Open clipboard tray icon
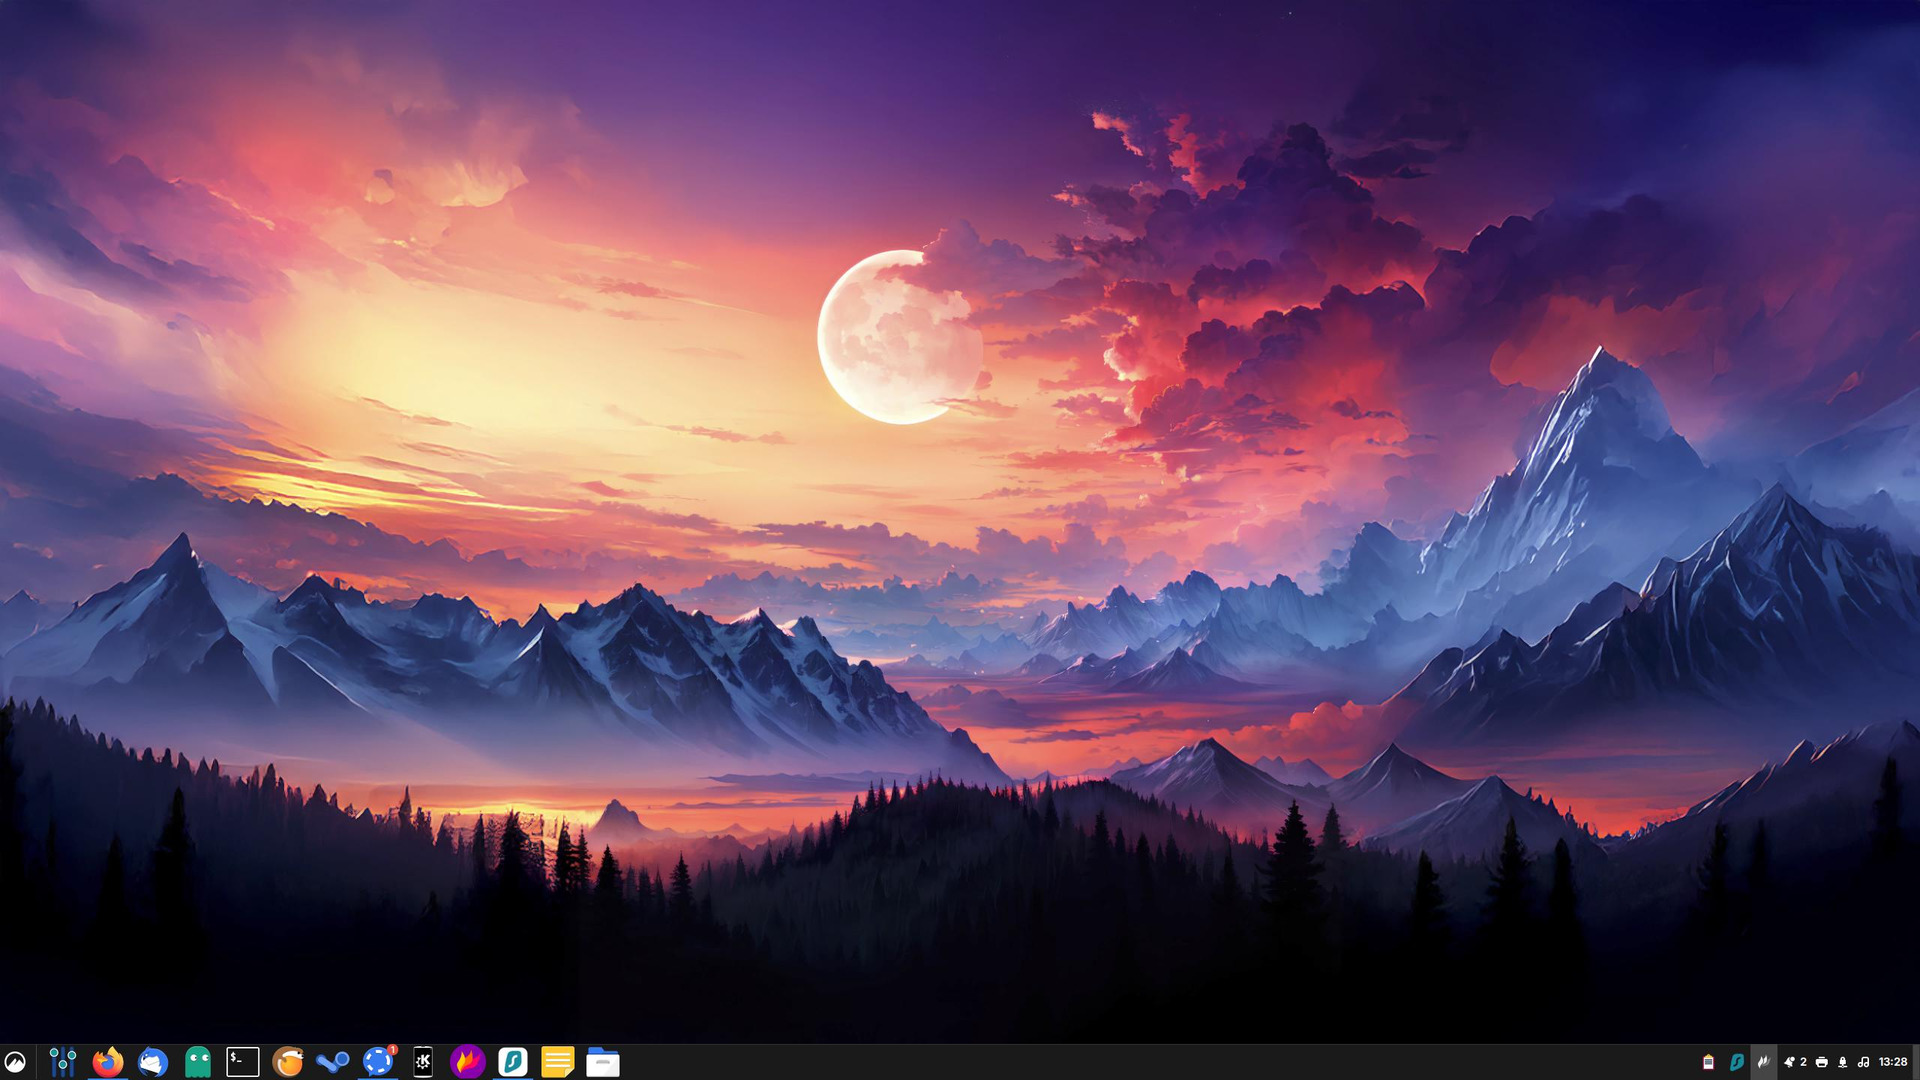This screenshot has width=1920, height=1080. [1708, 1062]
